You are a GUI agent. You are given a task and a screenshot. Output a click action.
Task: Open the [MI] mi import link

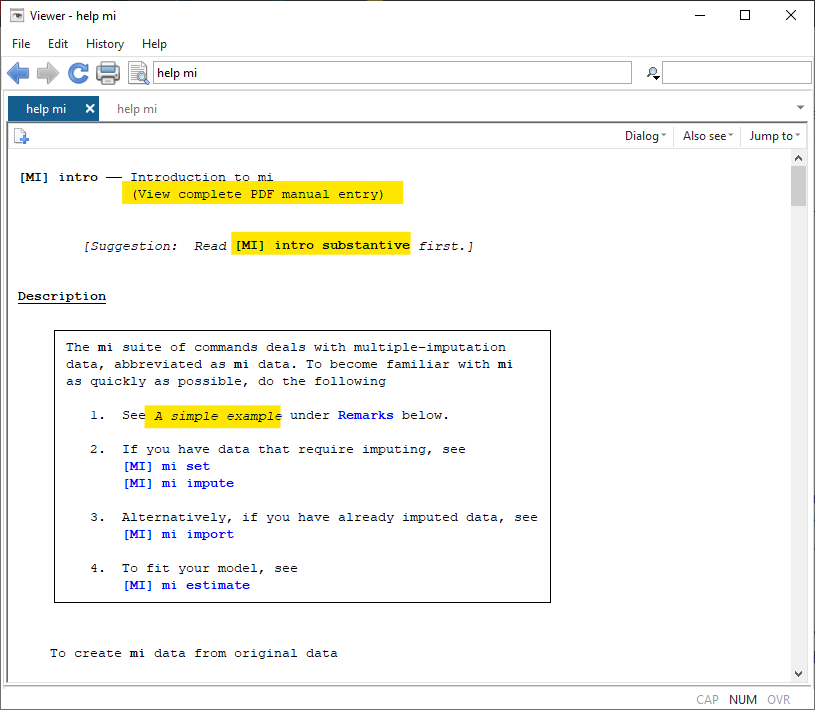click(178, 534)
